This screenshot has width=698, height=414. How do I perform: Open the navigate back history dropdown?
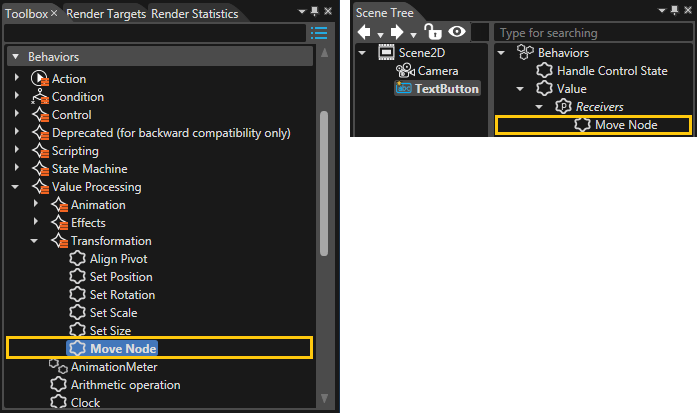[x=381, y=35]
